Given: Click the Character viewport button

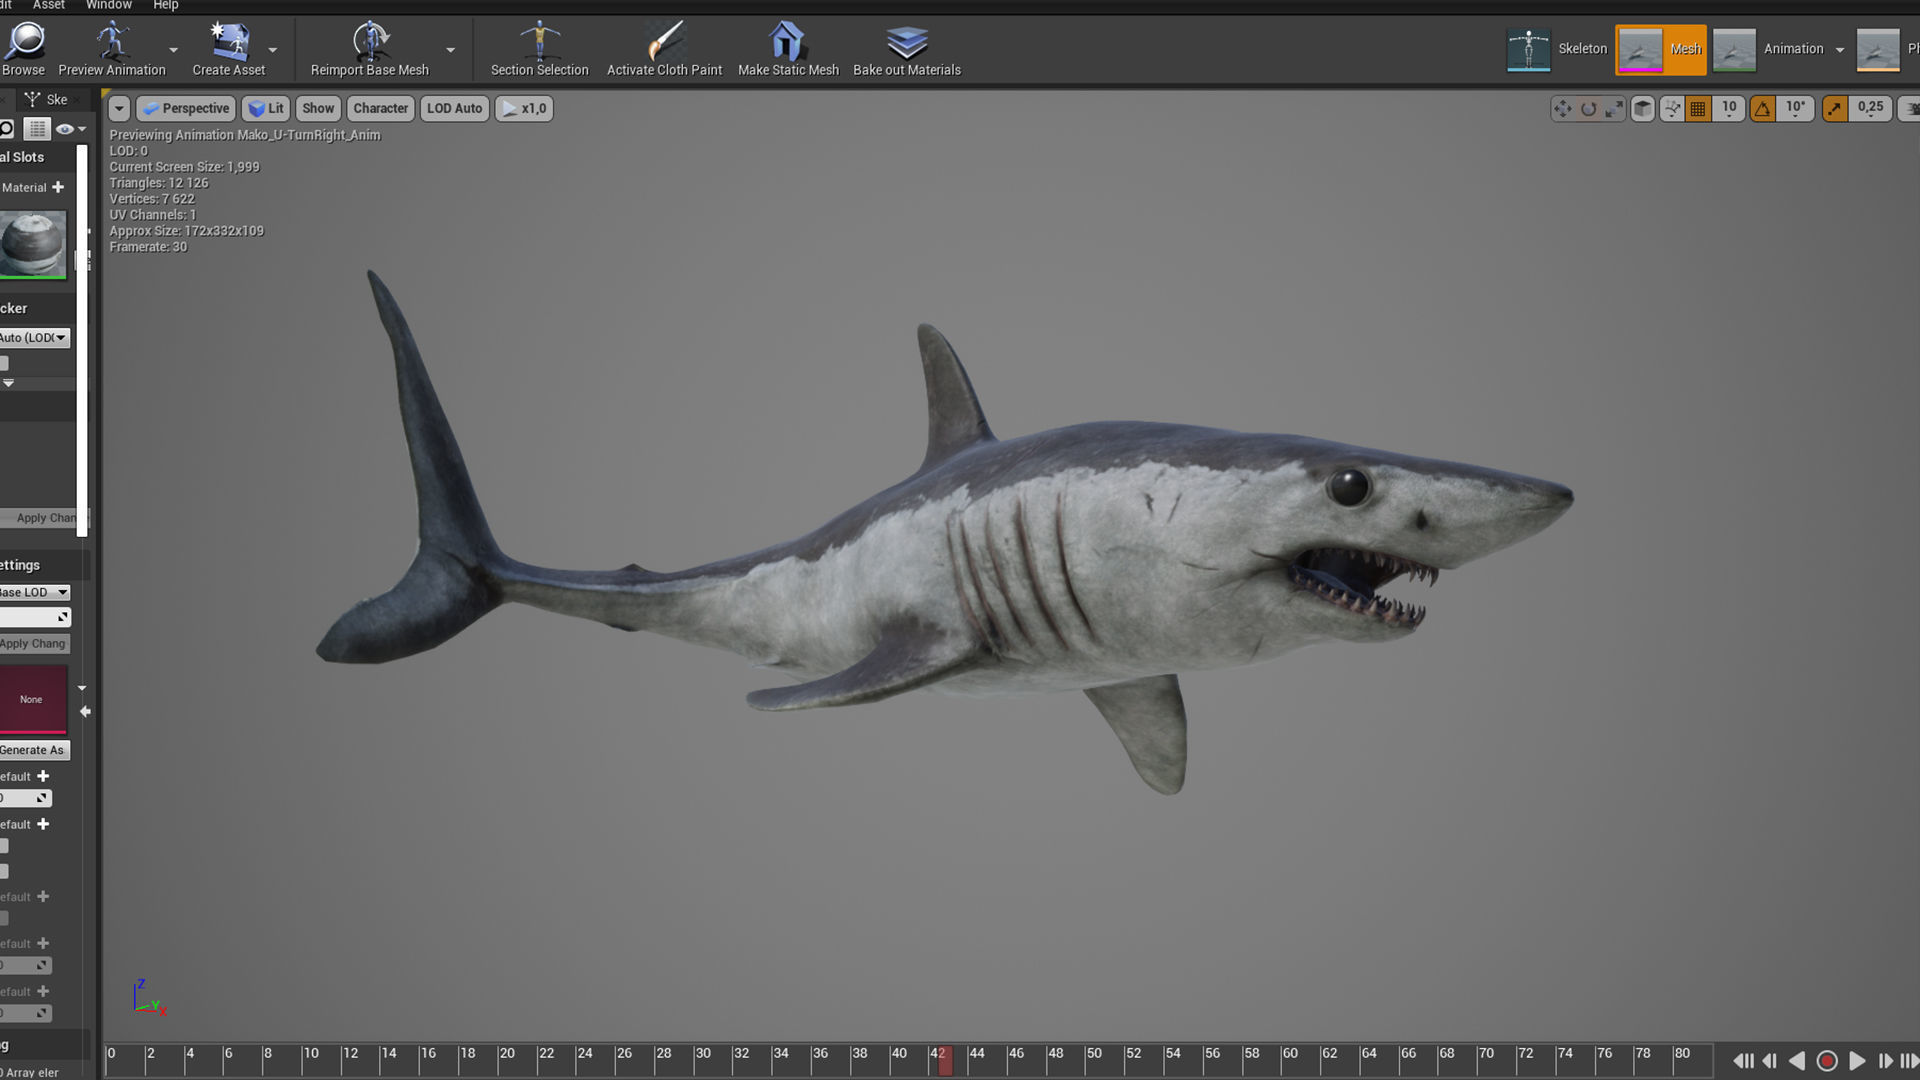Looking at the screenshot, I should tap(380, 109).
